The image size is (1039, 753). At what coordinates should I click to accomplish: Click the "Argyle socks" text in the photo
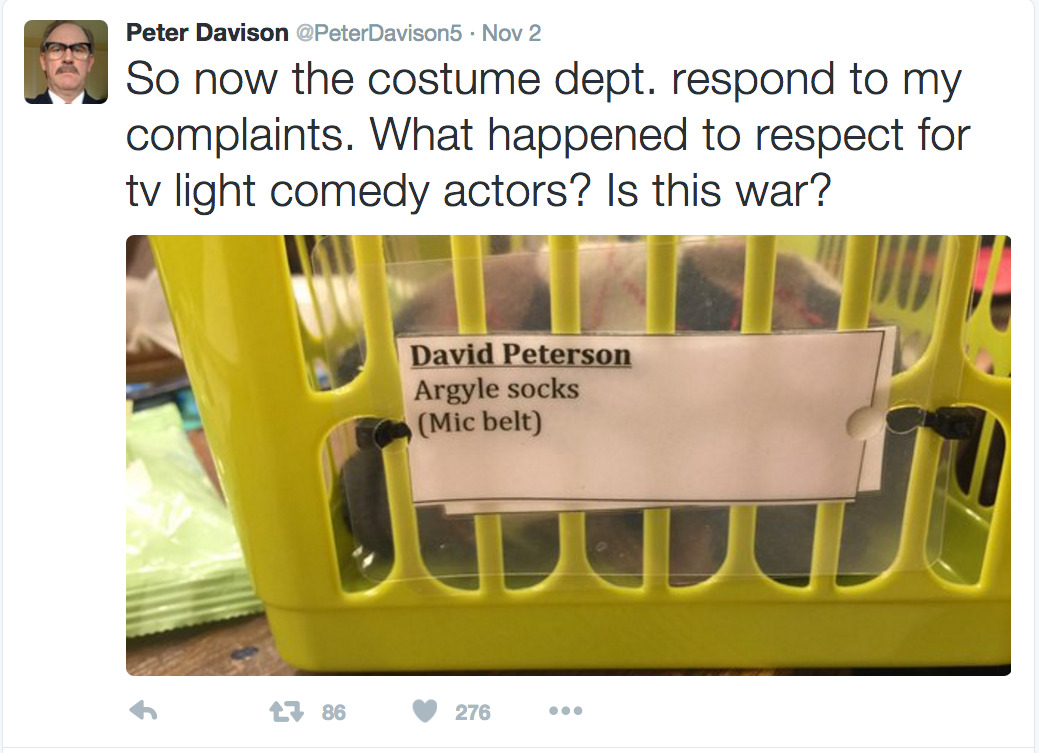(x=496, y=390)
